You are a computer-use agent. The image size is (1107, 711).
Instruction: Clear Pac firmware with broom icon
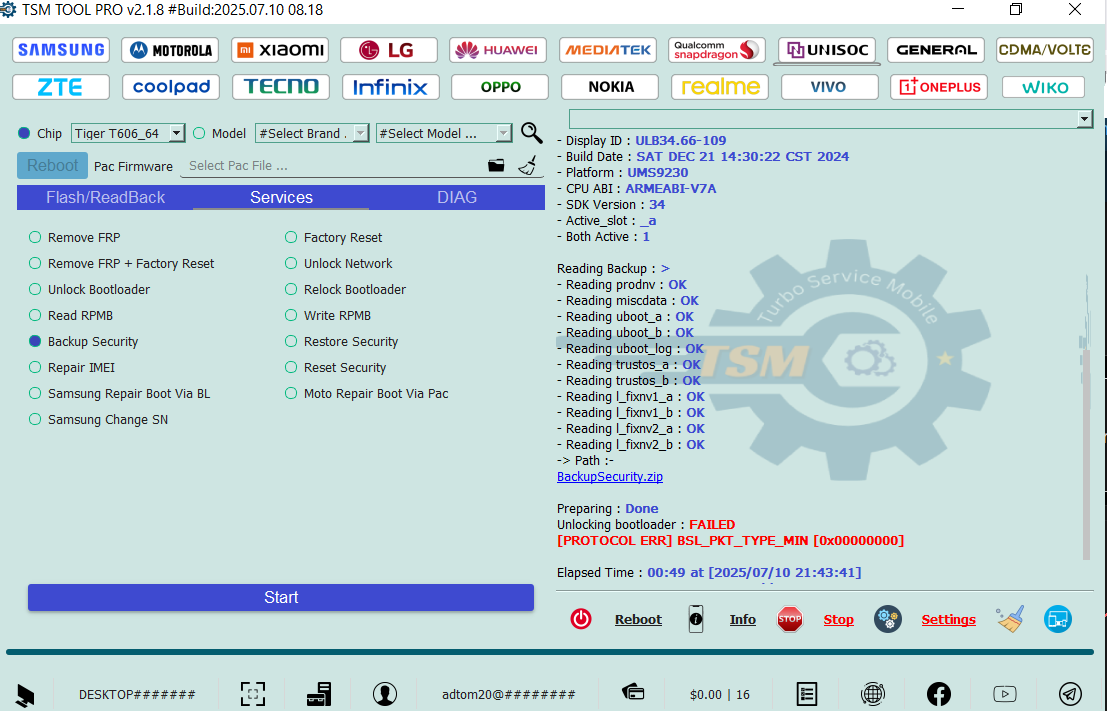(527, 165)
